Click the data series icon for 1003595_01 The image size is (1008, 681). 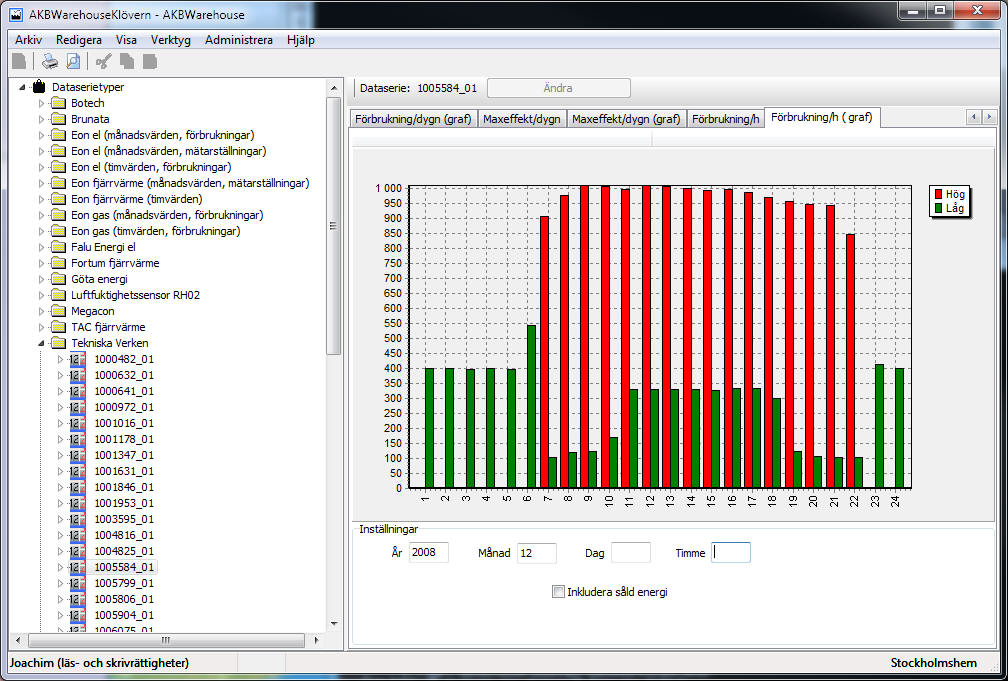pyautogui.click(x=78, y=519)
